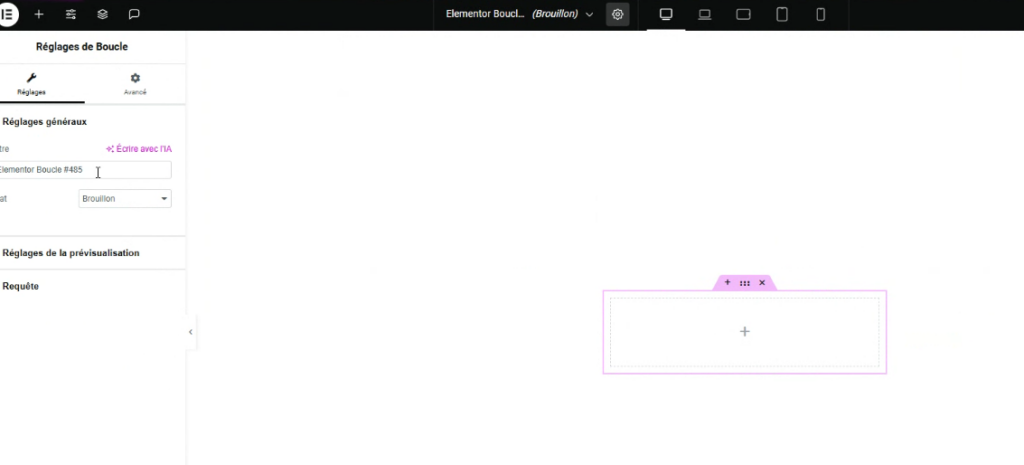The width and height of the screenshot is (1024, 465).
Task: Open site settings sliders icon
Action: coord(71,15)
